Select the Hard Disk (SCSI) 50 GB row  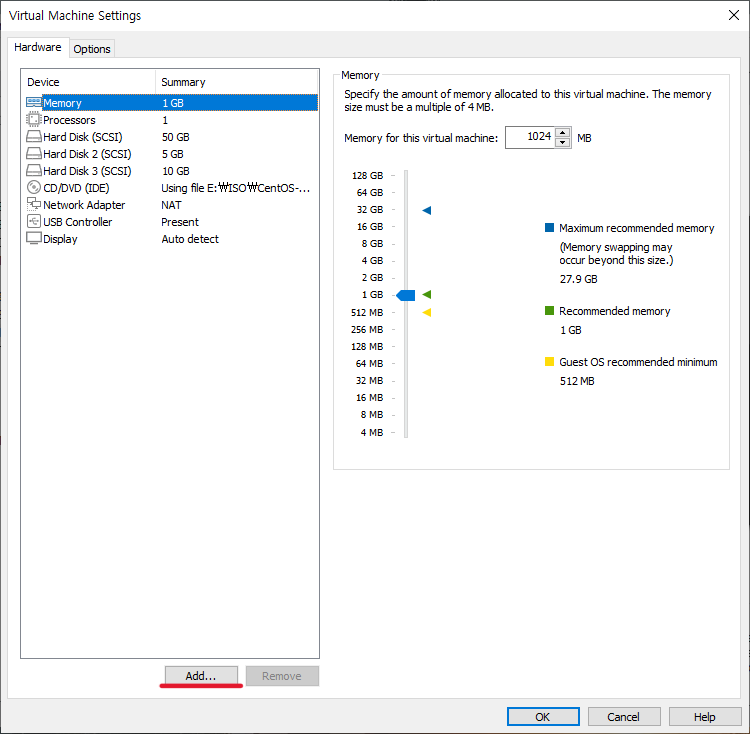[x=171, y=137]
